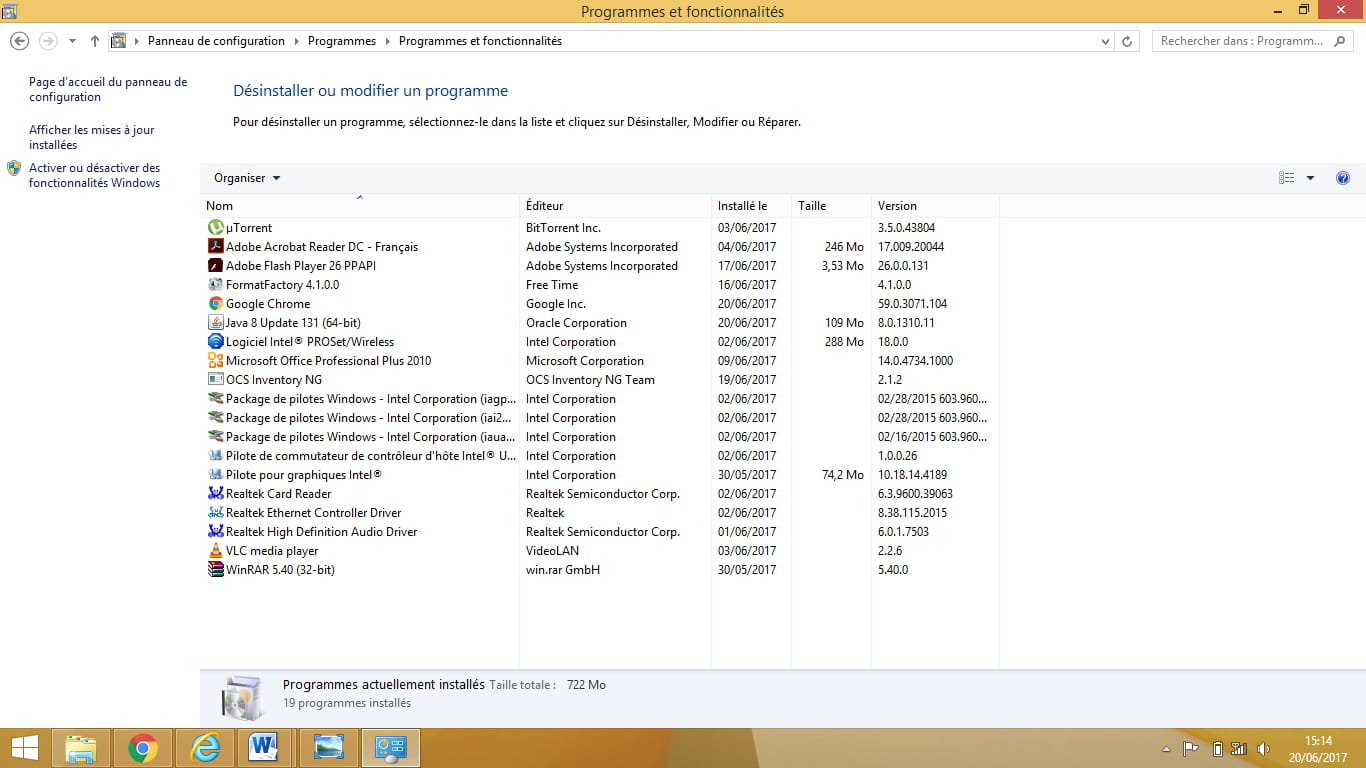Select Microsoft Office Professional Plus 2010 row
The height and width of the screenshot is (768, 1366).
point(328,361)
